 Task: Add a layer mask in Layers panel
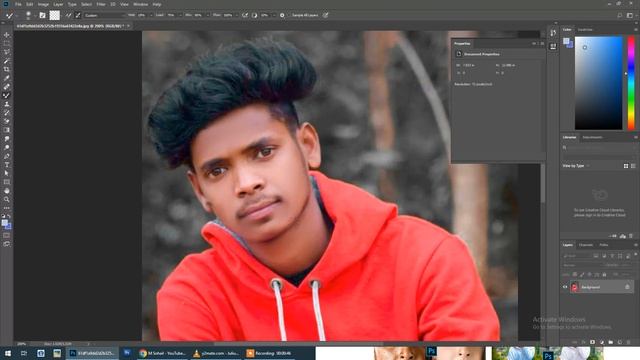coord(592,342)
